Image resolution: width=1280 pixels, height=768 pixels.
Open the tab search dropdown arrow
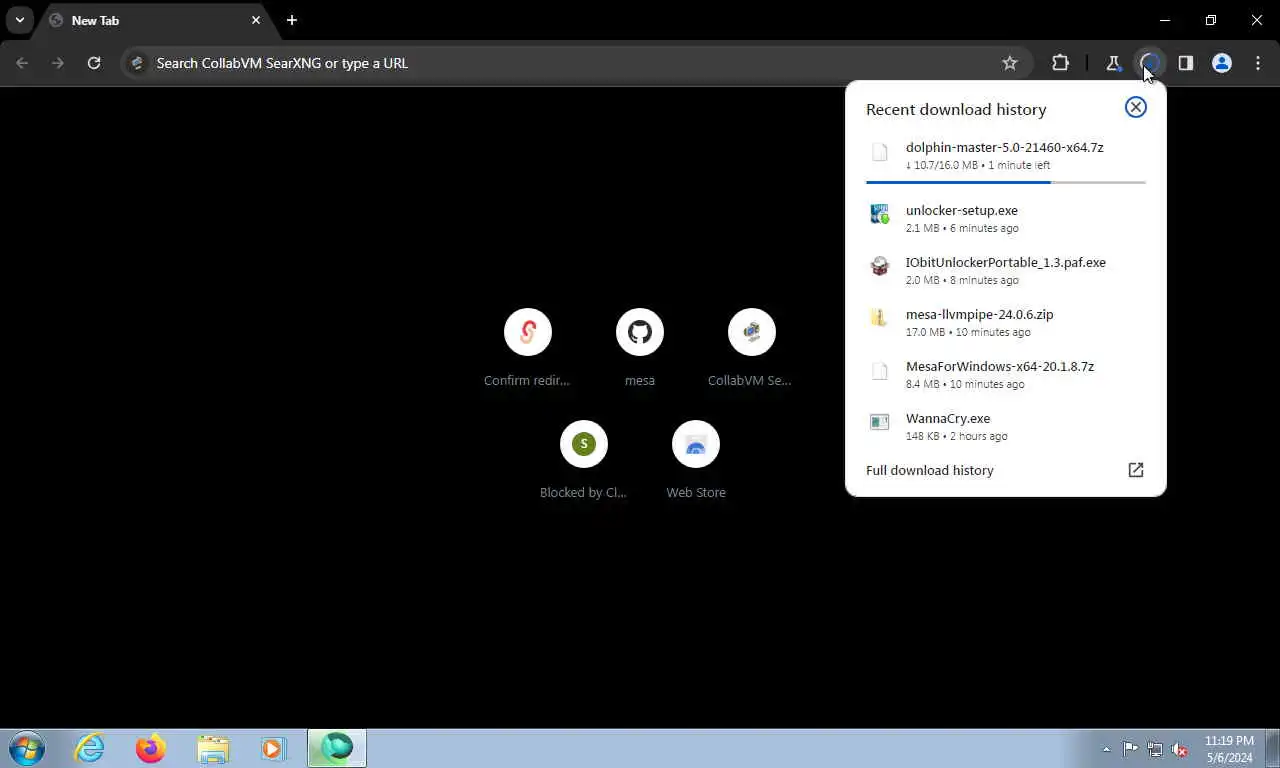click(x=19, y=20)
